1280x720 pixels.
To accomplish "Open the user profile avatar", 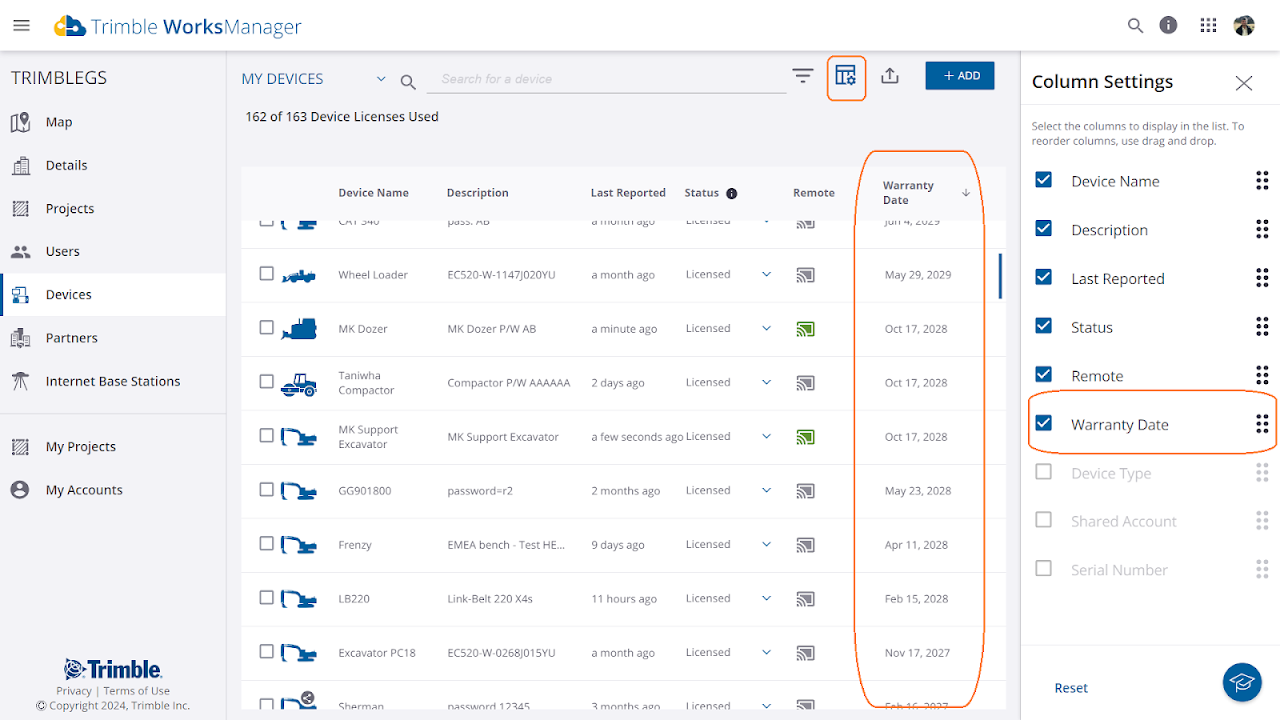I will pos(1244,26).
